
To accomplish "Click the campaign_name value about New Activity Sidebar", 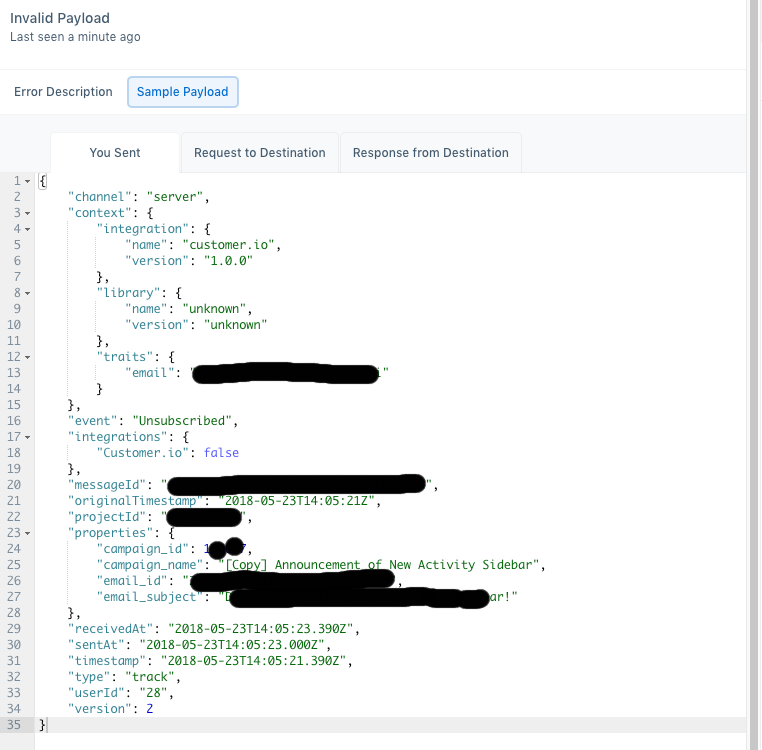I will pyautogui.click(x=379, y=565).
